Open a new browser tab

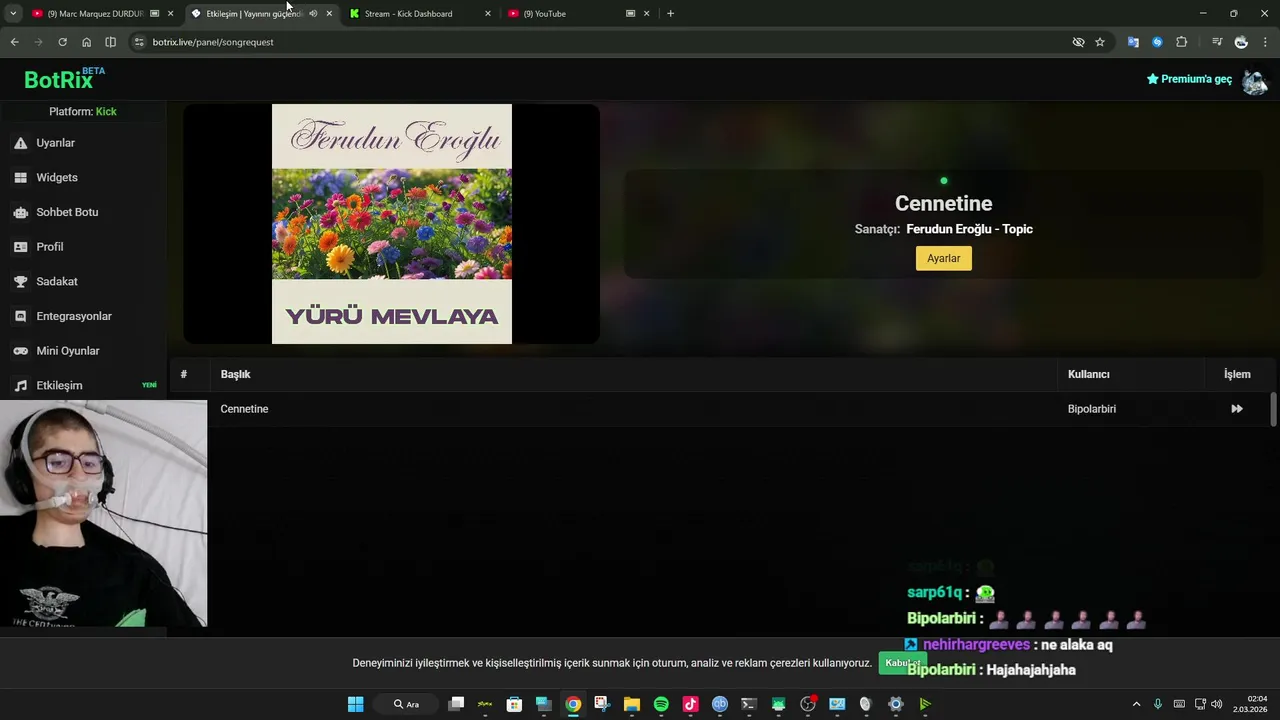670,14
